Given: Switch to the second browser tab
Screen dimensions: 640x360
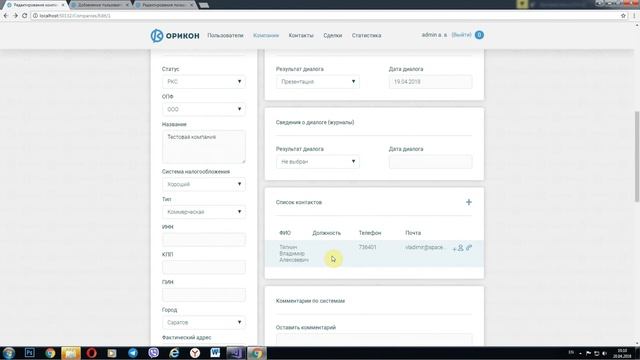Looking at the screenshot, I should 100,5.
